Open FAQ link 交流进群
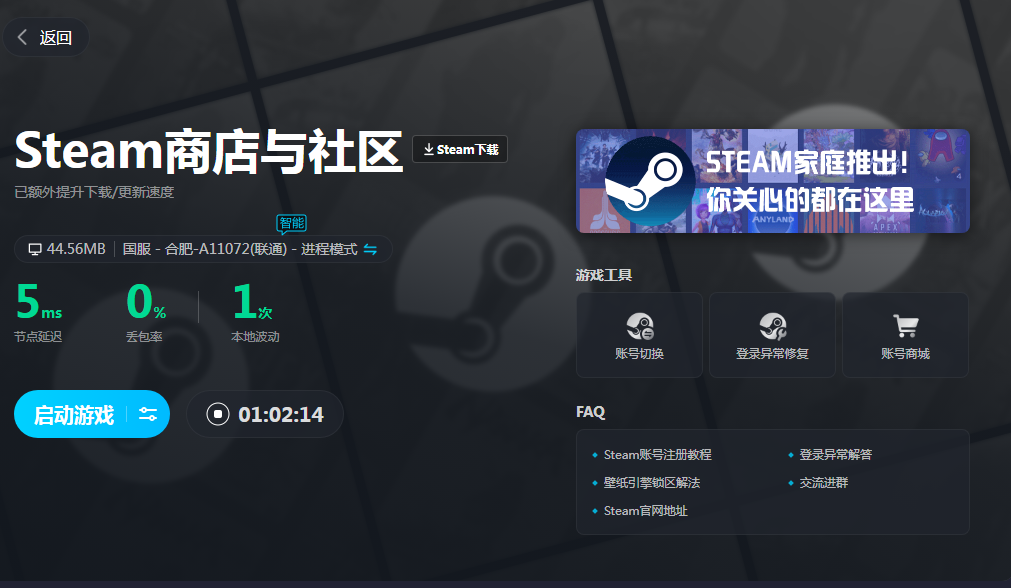Viewport: 1011px width, 588px height. pyautogui.click(x=824, y=482)
